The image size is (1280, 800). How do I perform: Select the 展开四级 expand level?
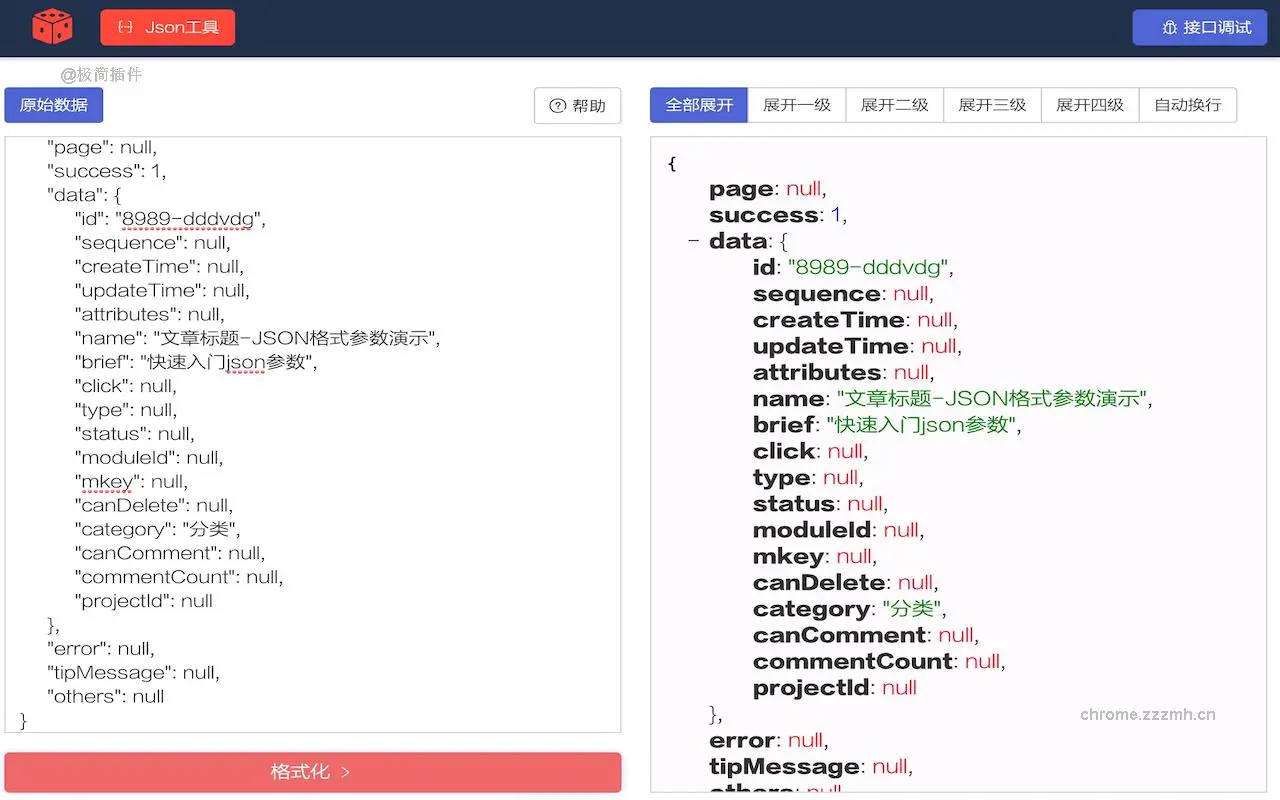1089,104
